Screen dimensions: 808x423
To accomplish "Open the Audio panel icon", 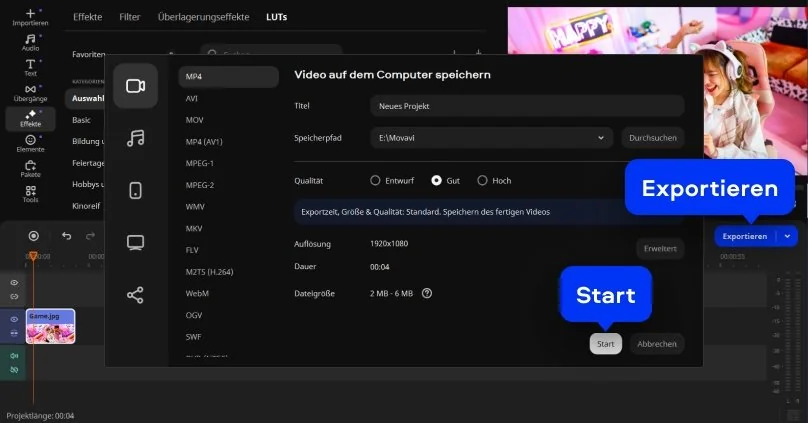I will pyautogui.click(x=30, y=41).
